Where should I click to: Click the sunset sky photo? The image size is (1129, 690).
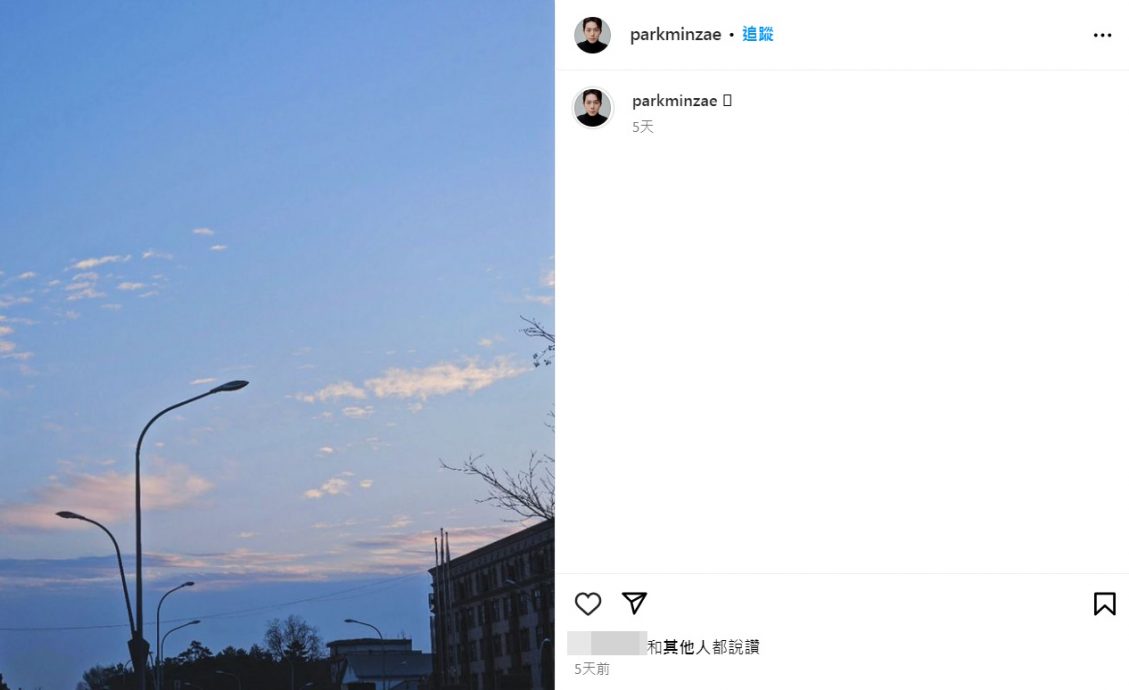point(277,345)
